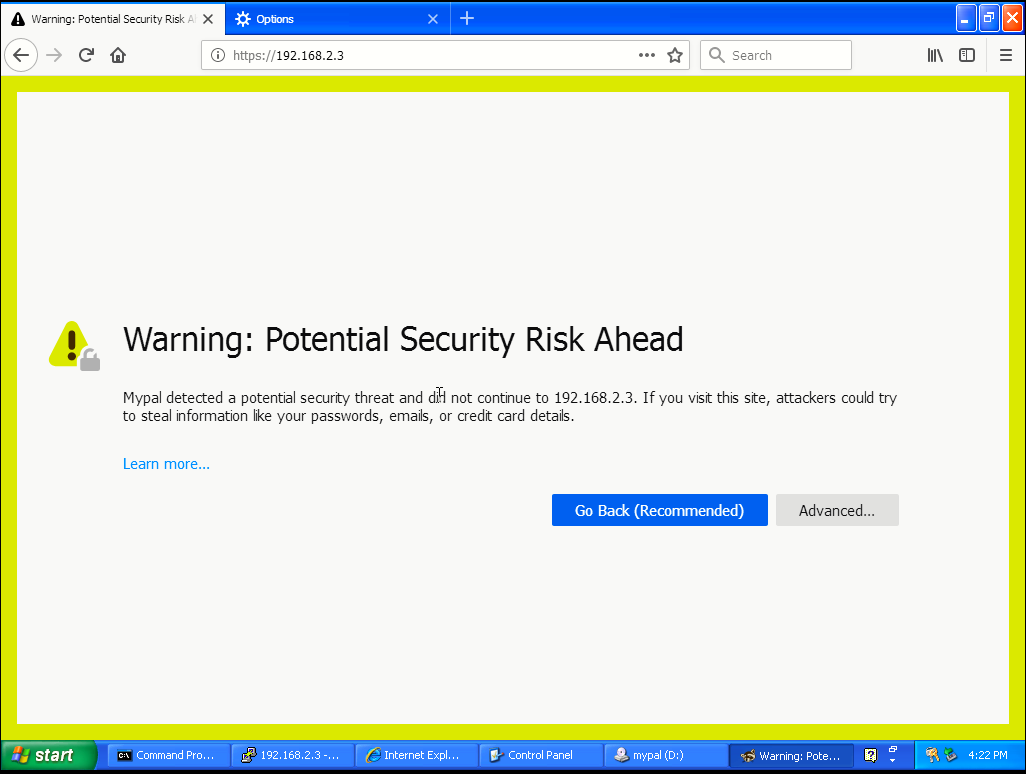Open the Library icon in toolbar
The height and width of the screenshot is (774, 1026).
(935, 55)
